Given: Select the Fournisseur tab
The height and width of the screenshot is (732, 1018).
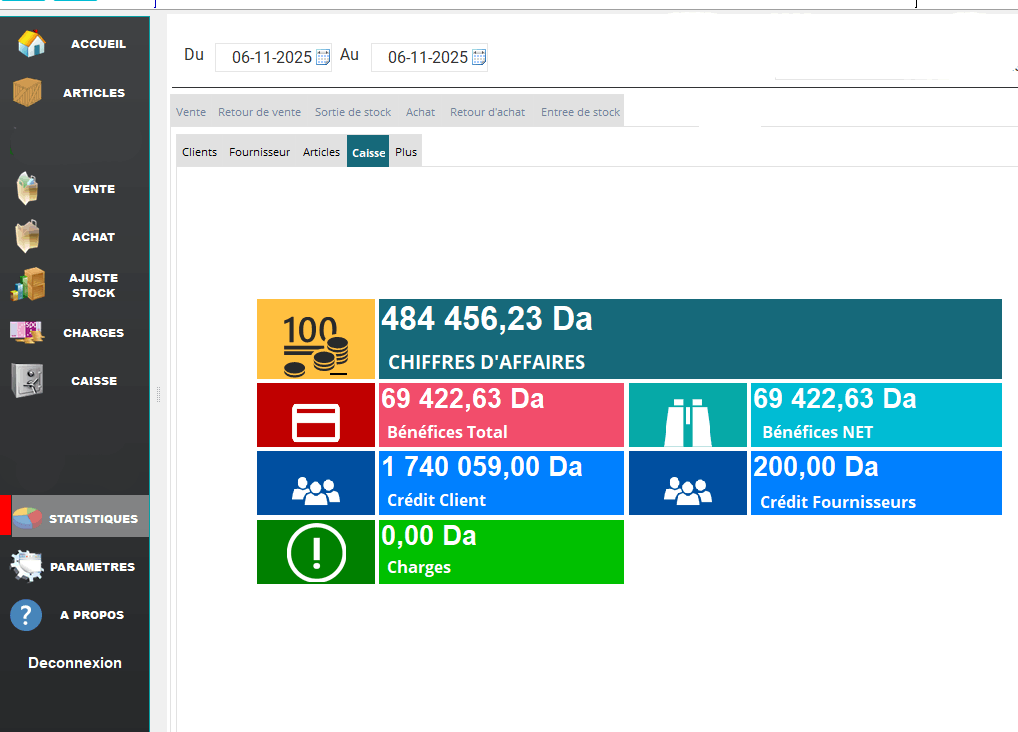Looking at the screenshot, I should 259,152.
